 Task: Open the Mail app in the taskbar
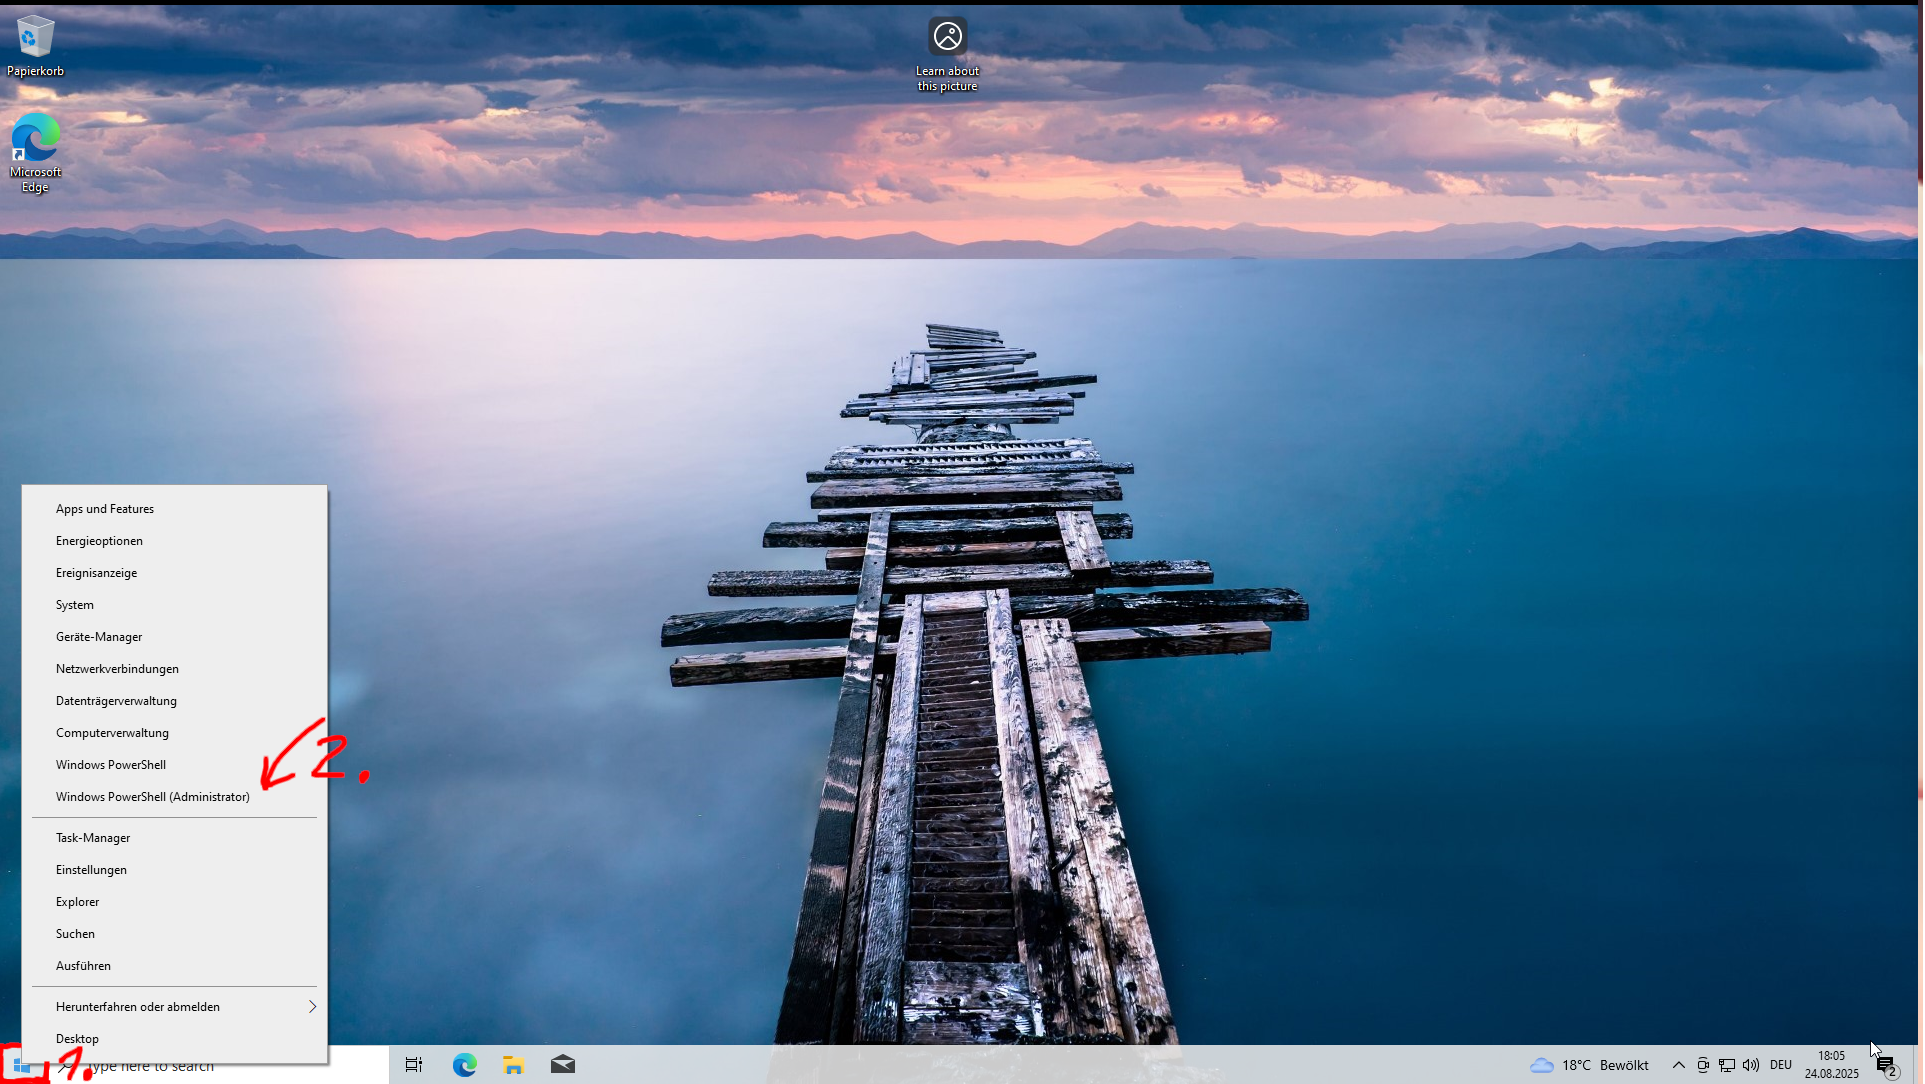[x=563, y=1065]
